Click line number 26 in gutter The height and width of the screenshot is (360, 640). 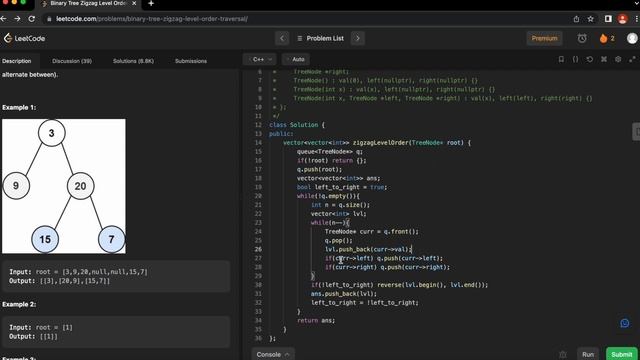(258, 249)
